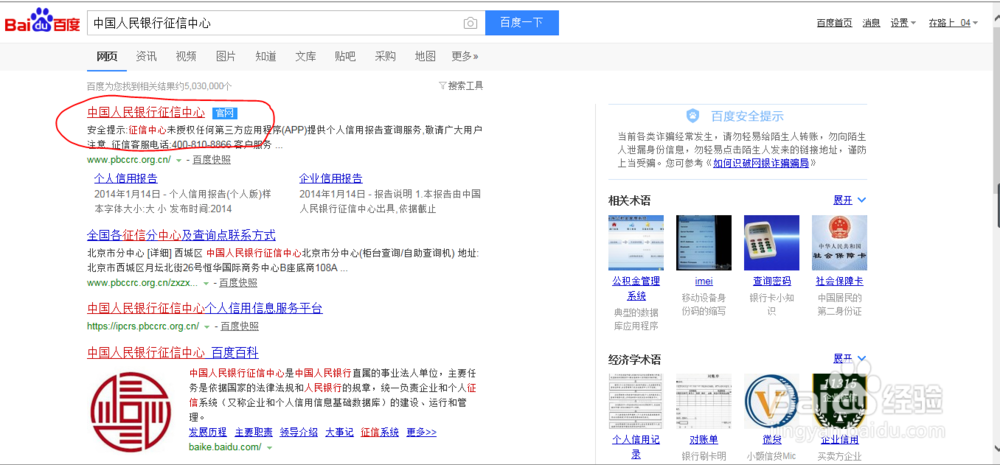Image resolution: width=1000 pixels, height=465 pixels.
Task: Open the 百度百科 result title
Action: 172,353
